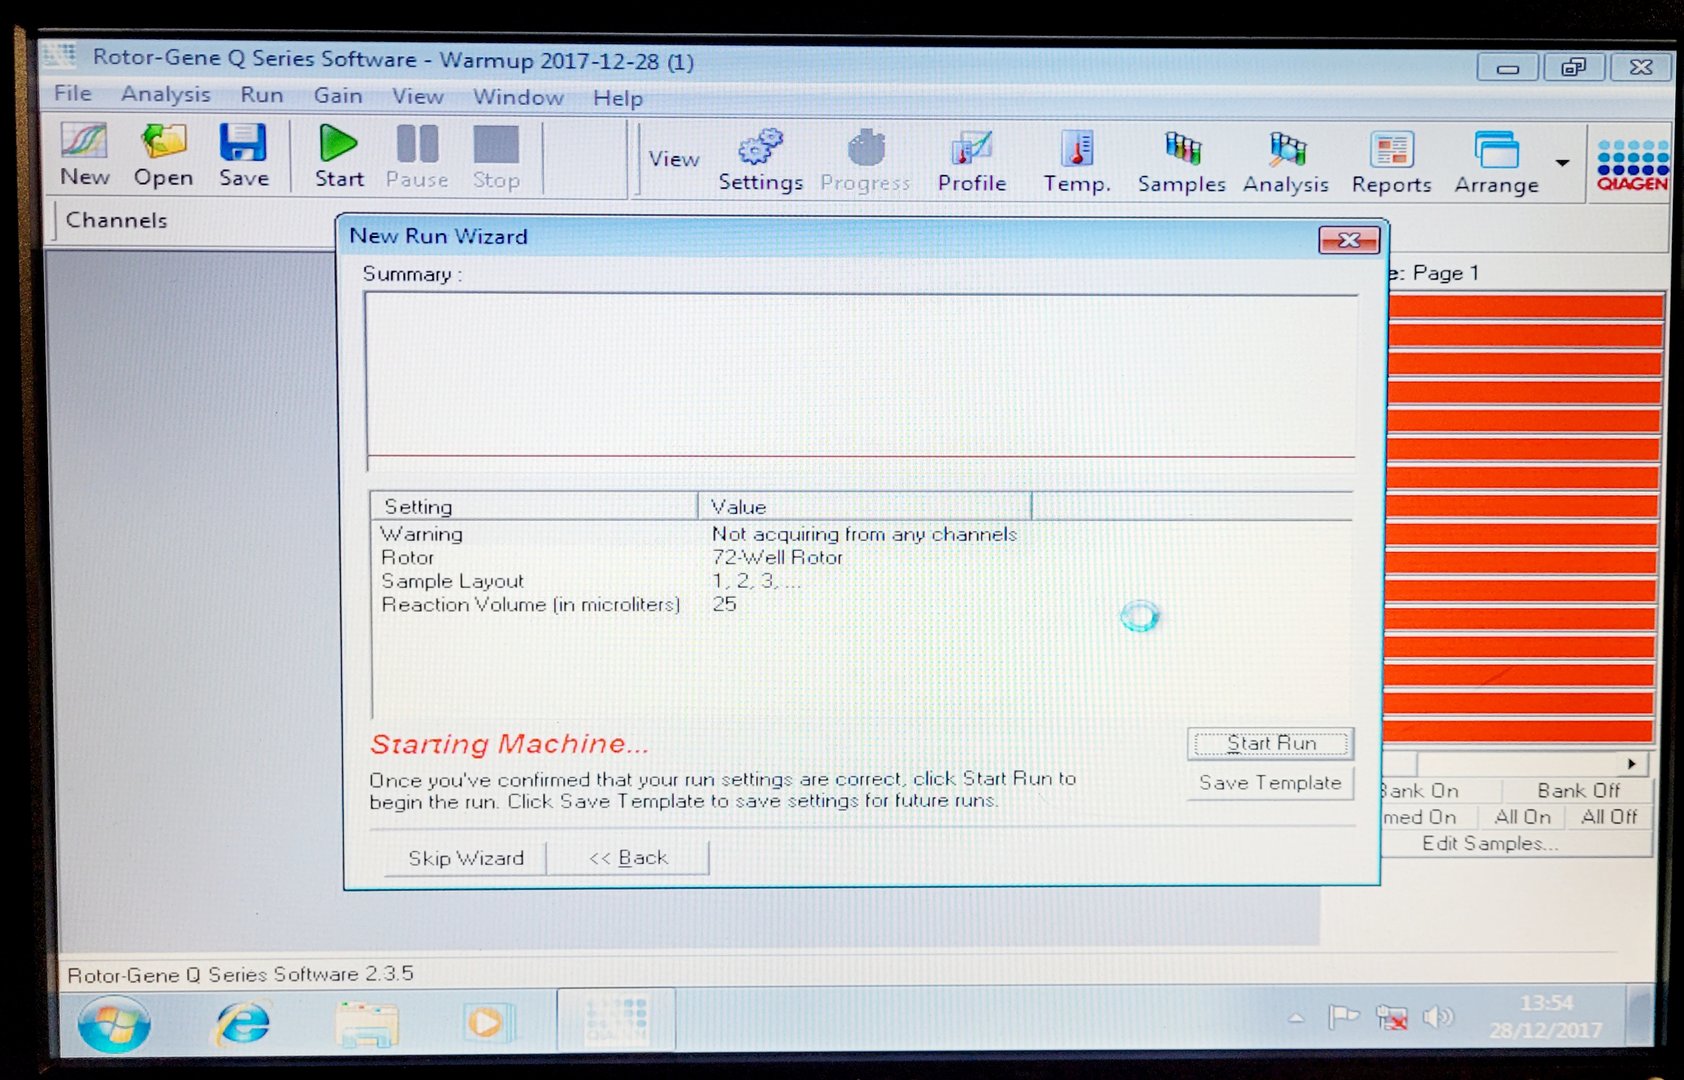The height and width of the screenshot is (1080, 1684).
Task: Show the Progress view
Action: (866, 160)
